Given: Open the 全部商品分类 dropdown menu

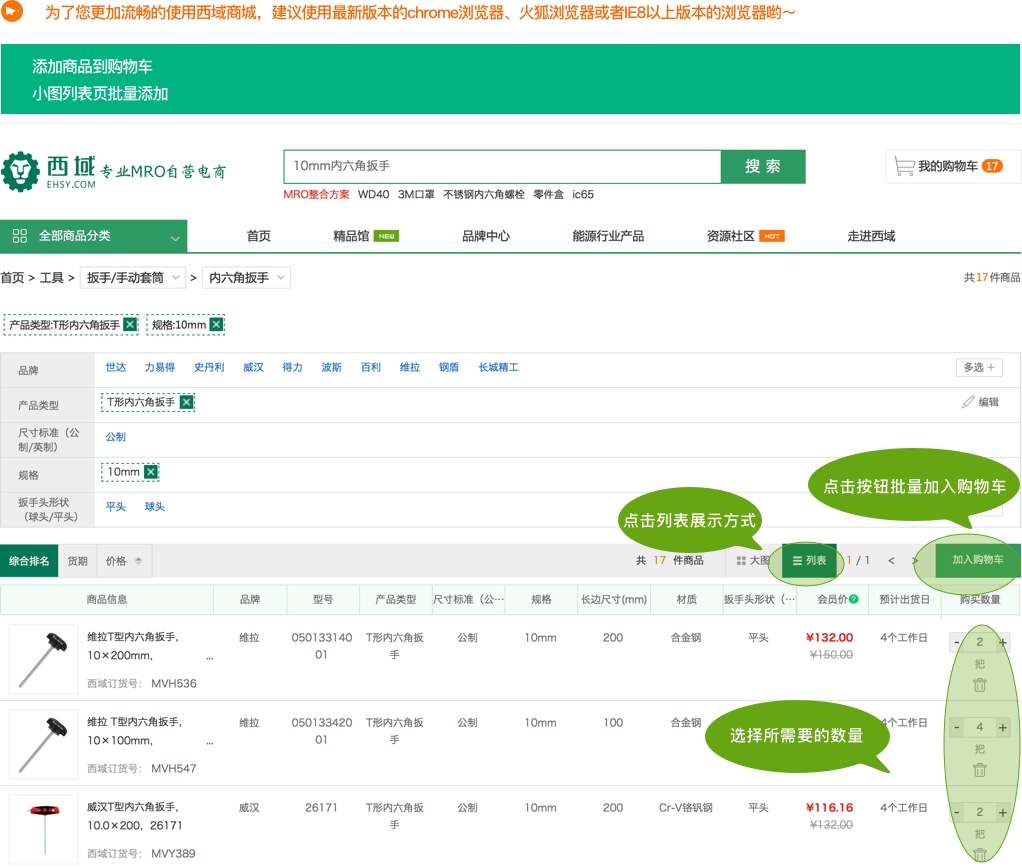Looking at the screenshot, I should pos(94,237).
